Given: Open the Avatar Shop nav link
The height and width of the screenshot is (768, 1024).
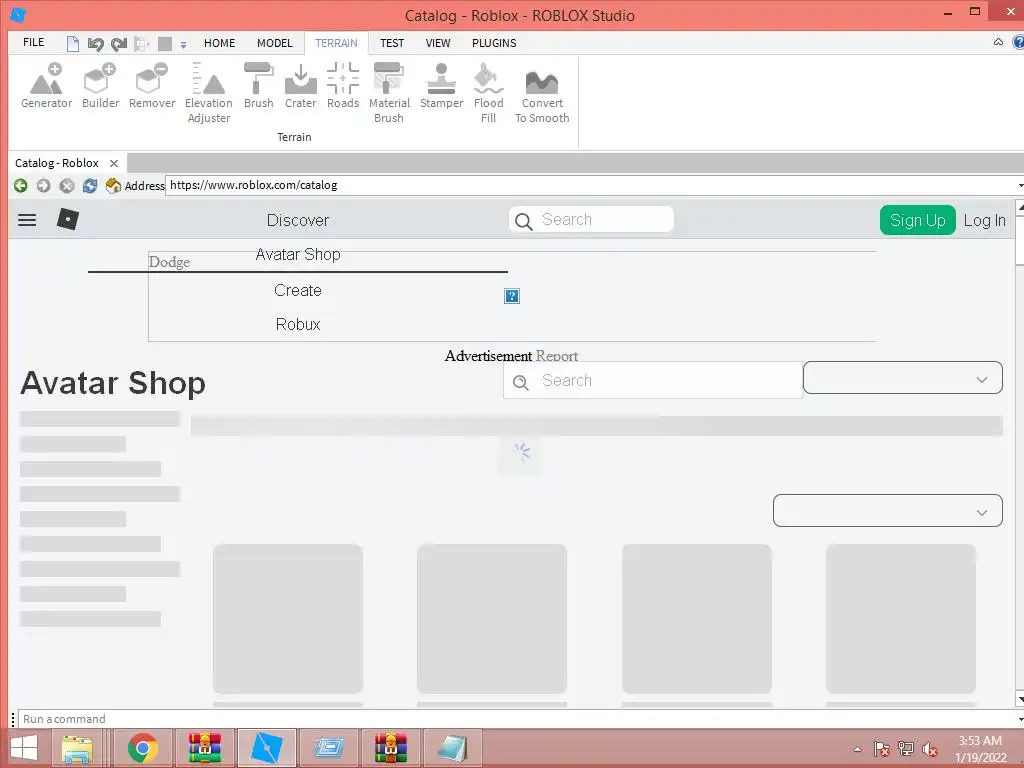Looking at the screenshot, I should [x=298, y=255].
